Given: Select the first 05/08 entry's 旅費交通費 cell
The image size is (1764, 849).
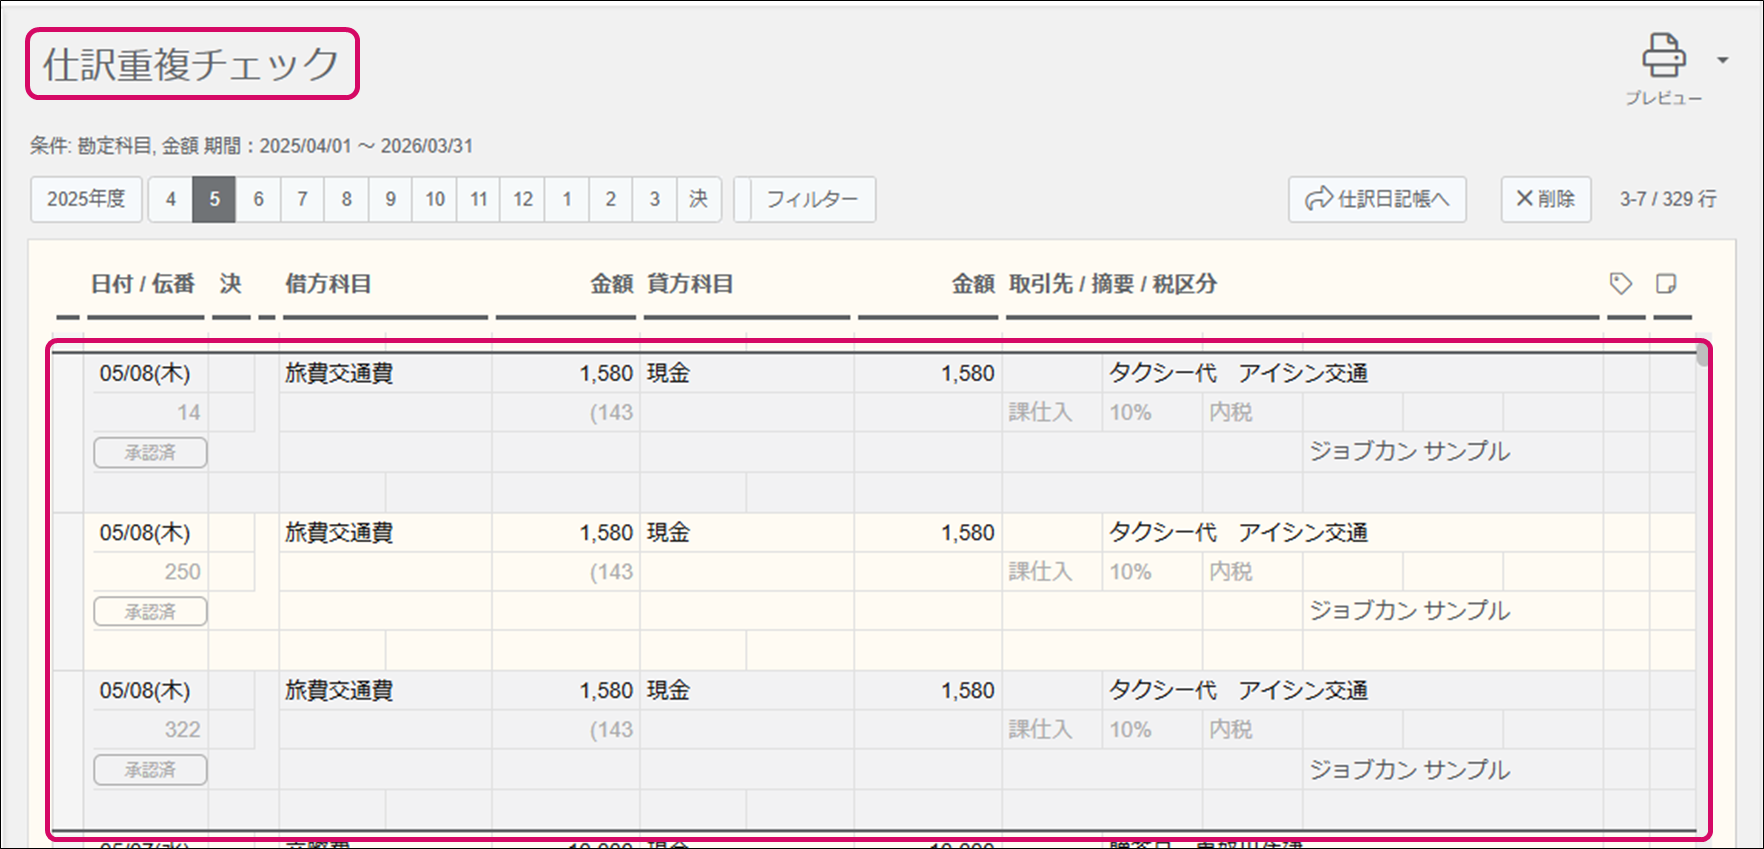Looking at the screenshot, I should coord(339,374).
